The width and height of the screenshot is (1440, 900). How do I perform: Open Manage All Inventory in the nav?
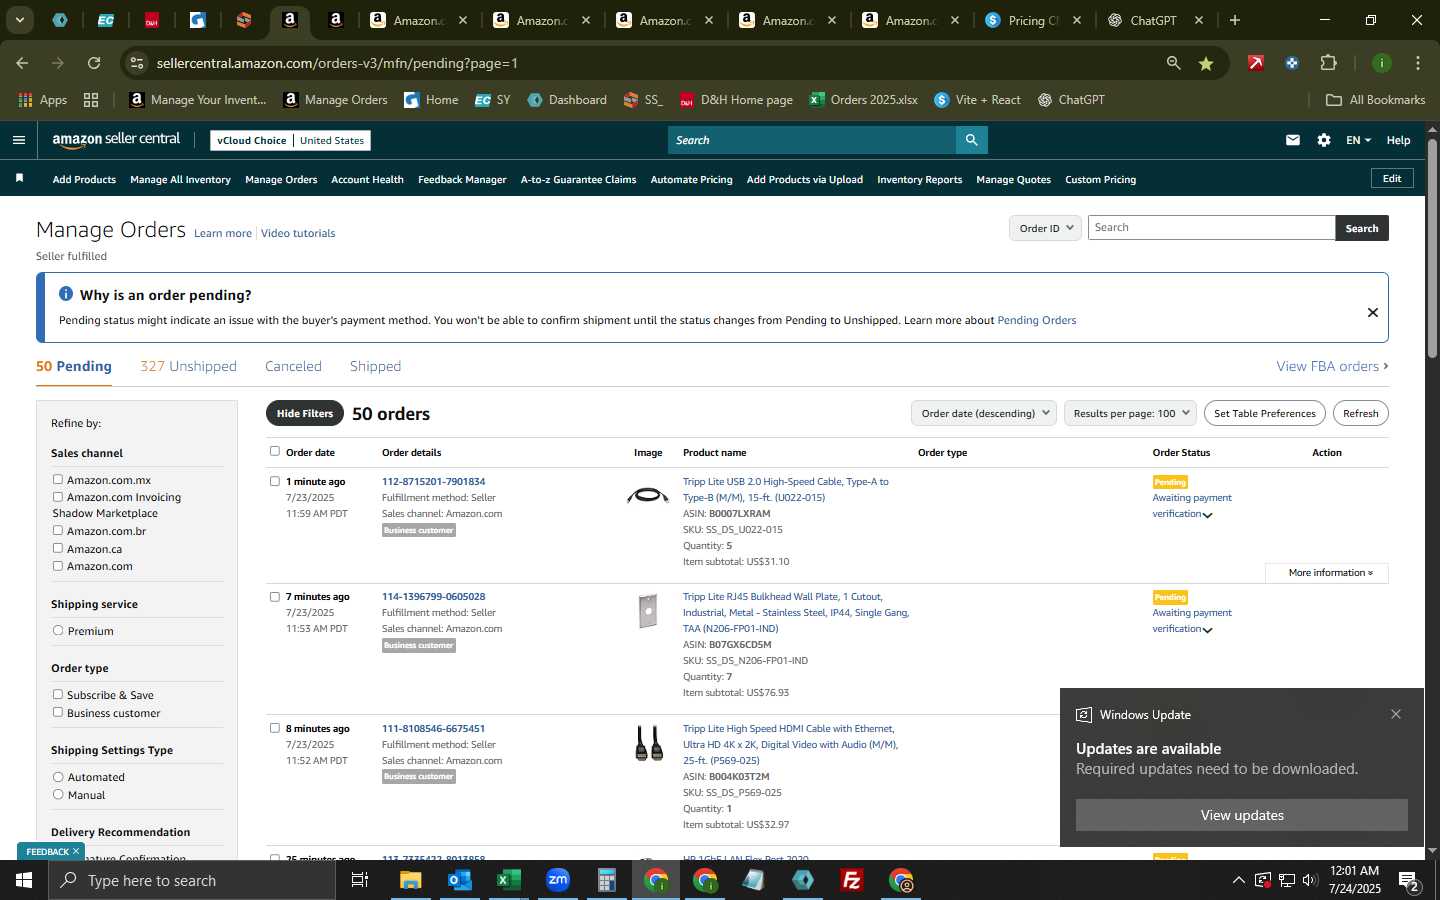[x=180, y=180]
